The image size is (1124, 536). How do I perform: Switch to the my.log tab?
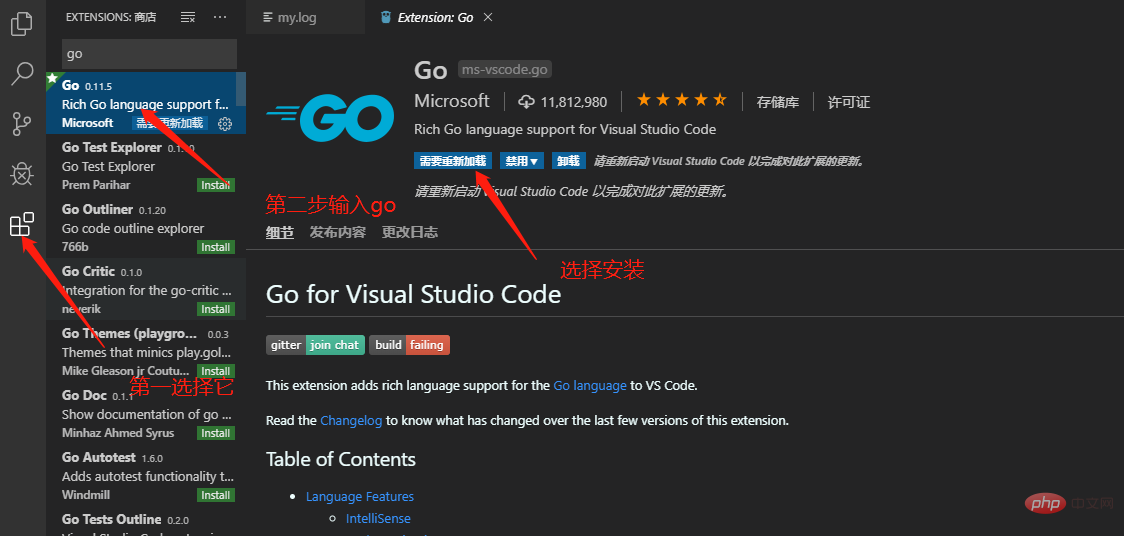click(296, 17)
